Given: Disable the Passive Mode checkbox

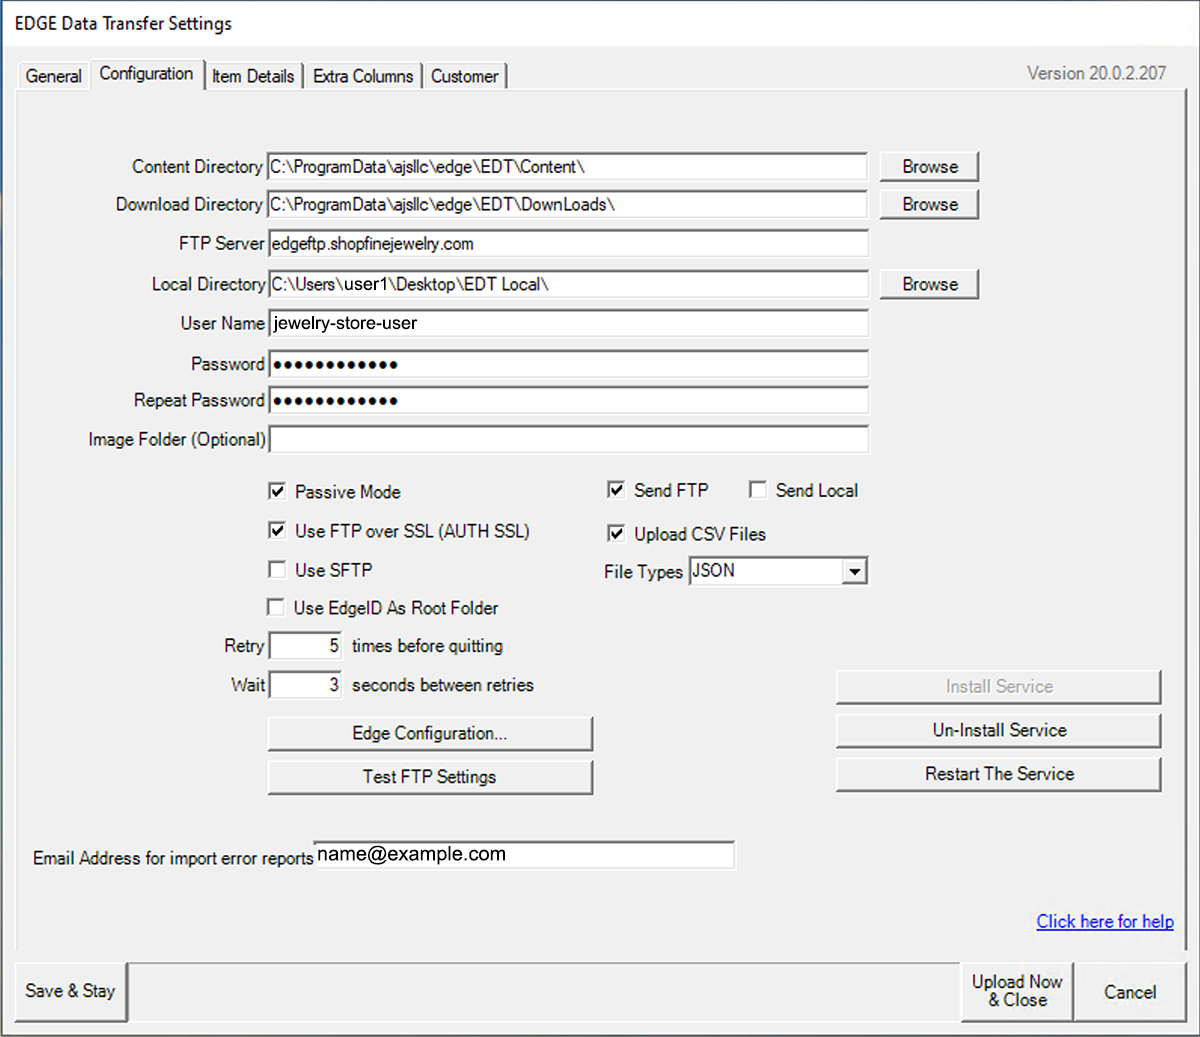Looking at the screenshot, I should click(278, 491).
